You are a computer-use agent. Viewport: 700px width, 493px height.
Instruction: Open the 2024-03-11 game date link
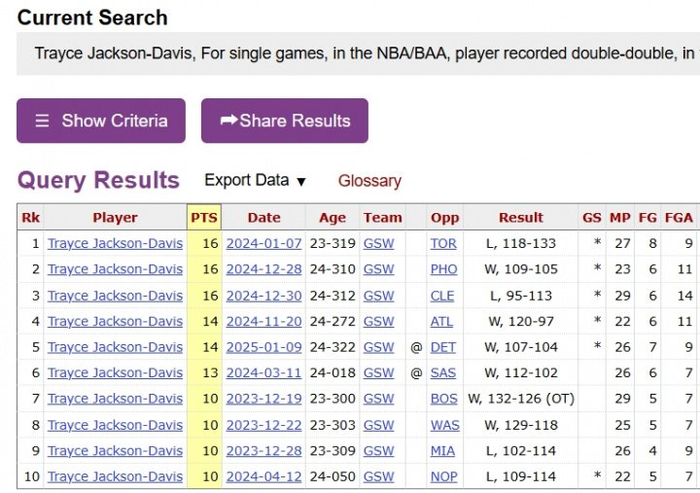pyautogui.click(x=264, y=373)
